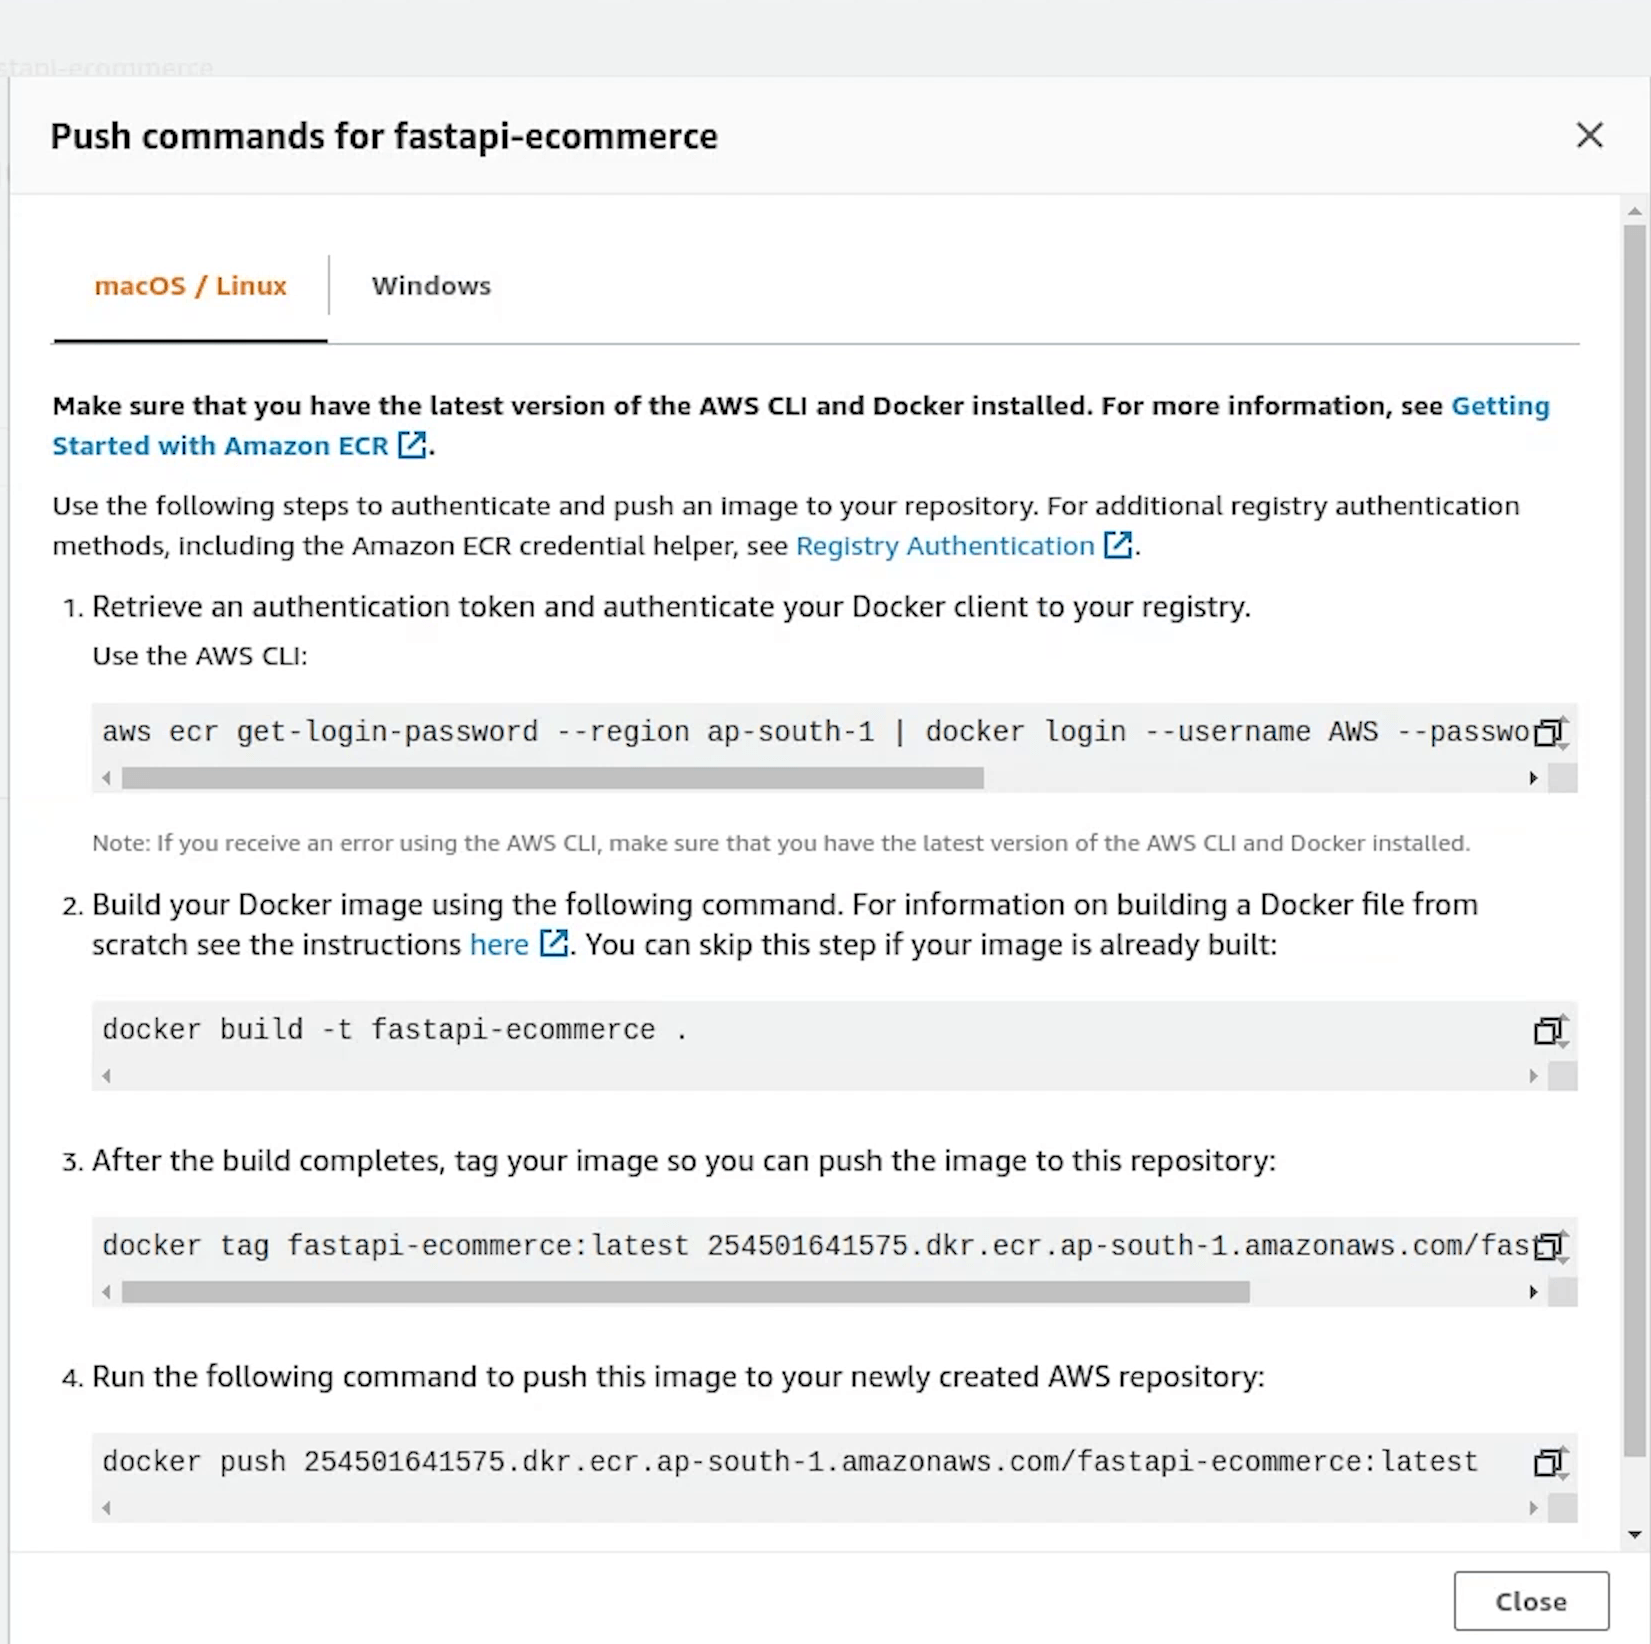The height and width of the screenshot is (1644, 1651).
Task: Copy the docker build command
Action: (1548, 1031)
